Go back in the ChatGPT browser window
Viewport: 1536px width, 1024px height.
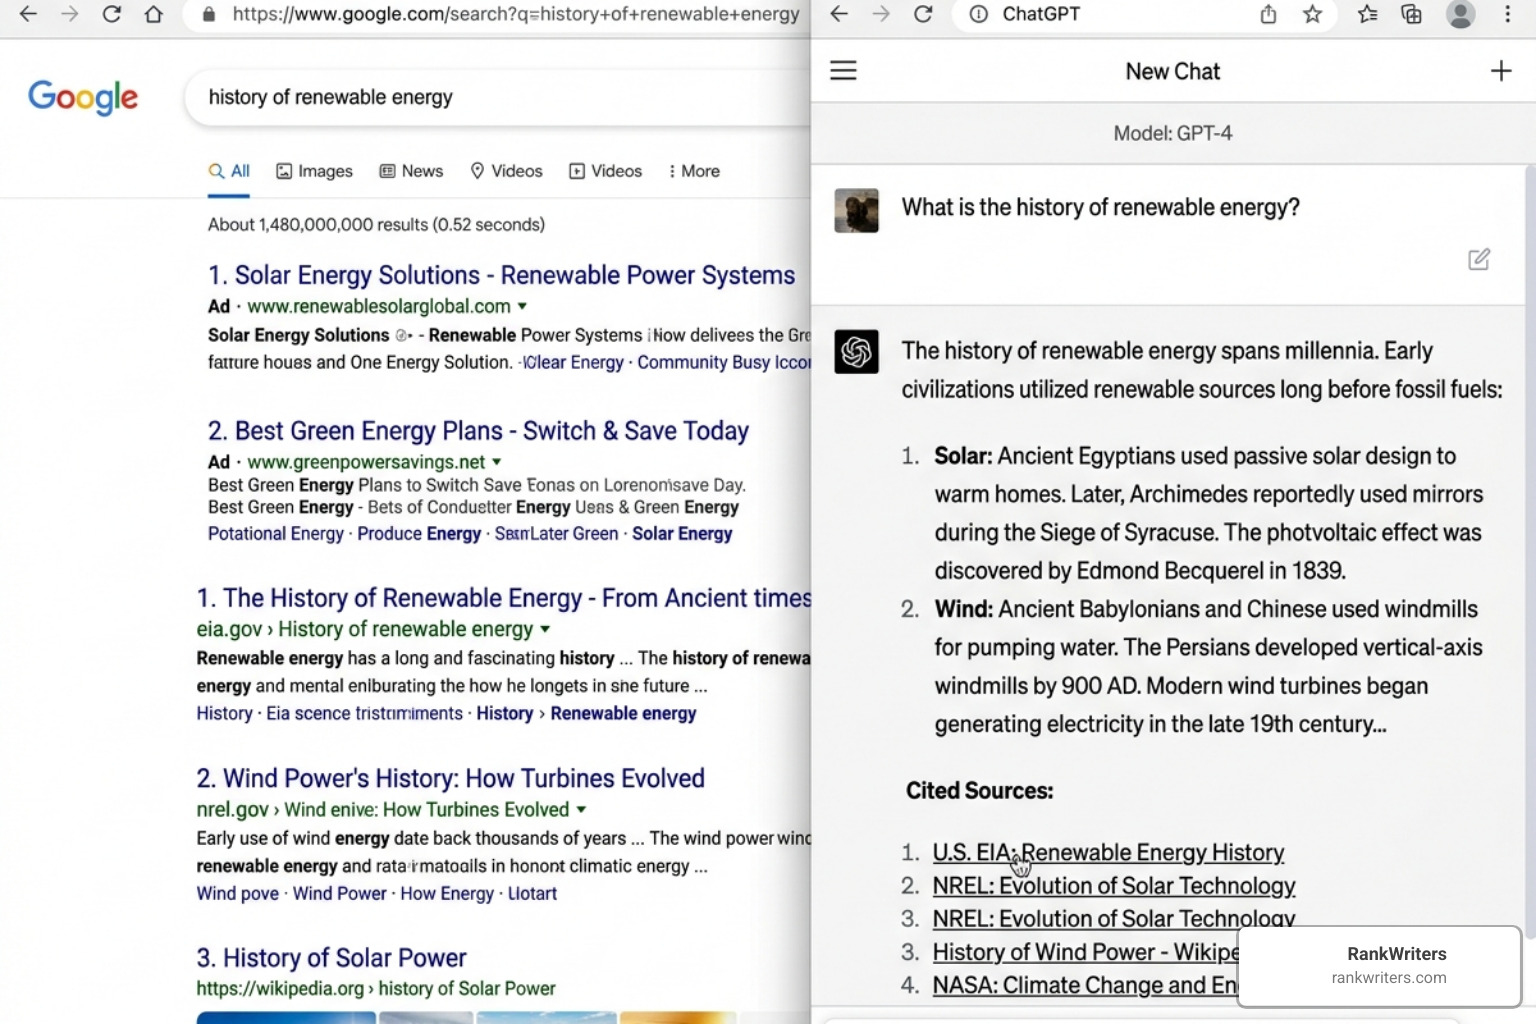[x=839, y=14]
